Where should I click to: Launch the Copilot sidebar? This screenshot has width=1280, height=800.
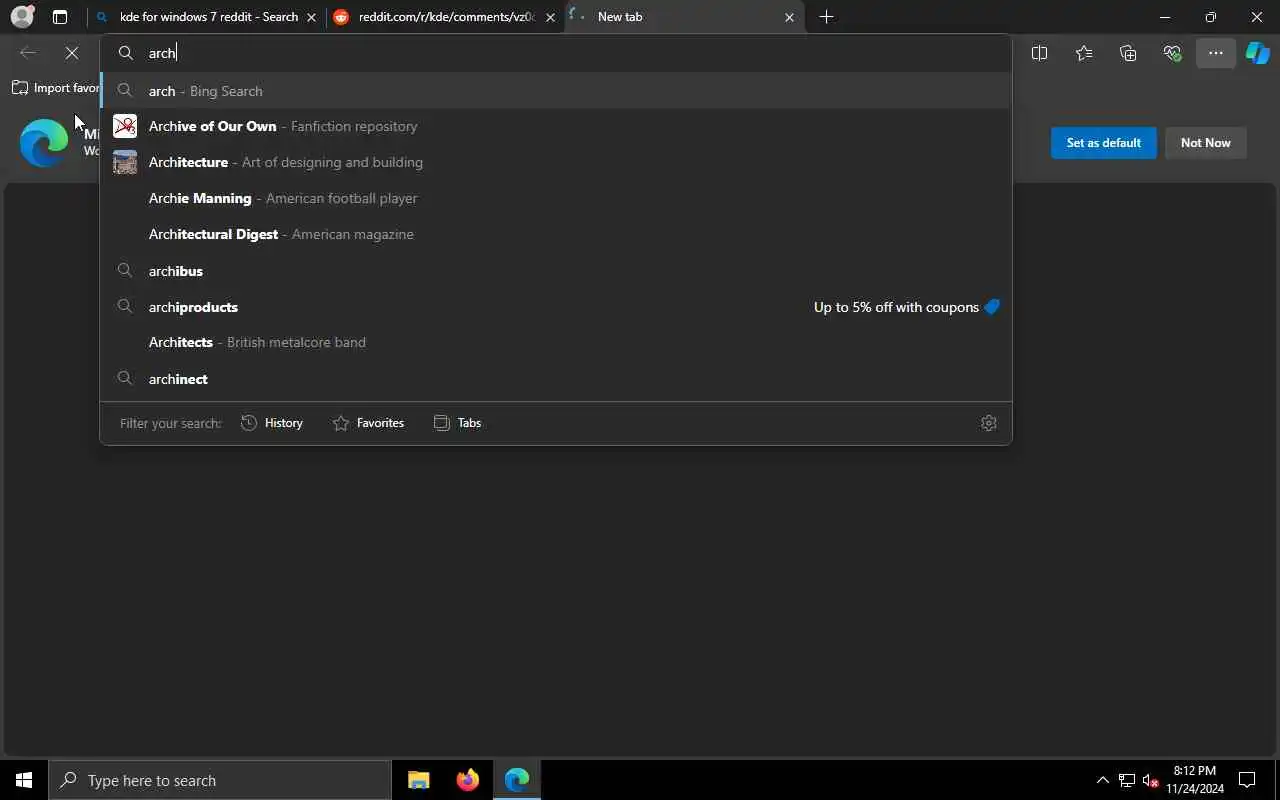pos(1258,53)
